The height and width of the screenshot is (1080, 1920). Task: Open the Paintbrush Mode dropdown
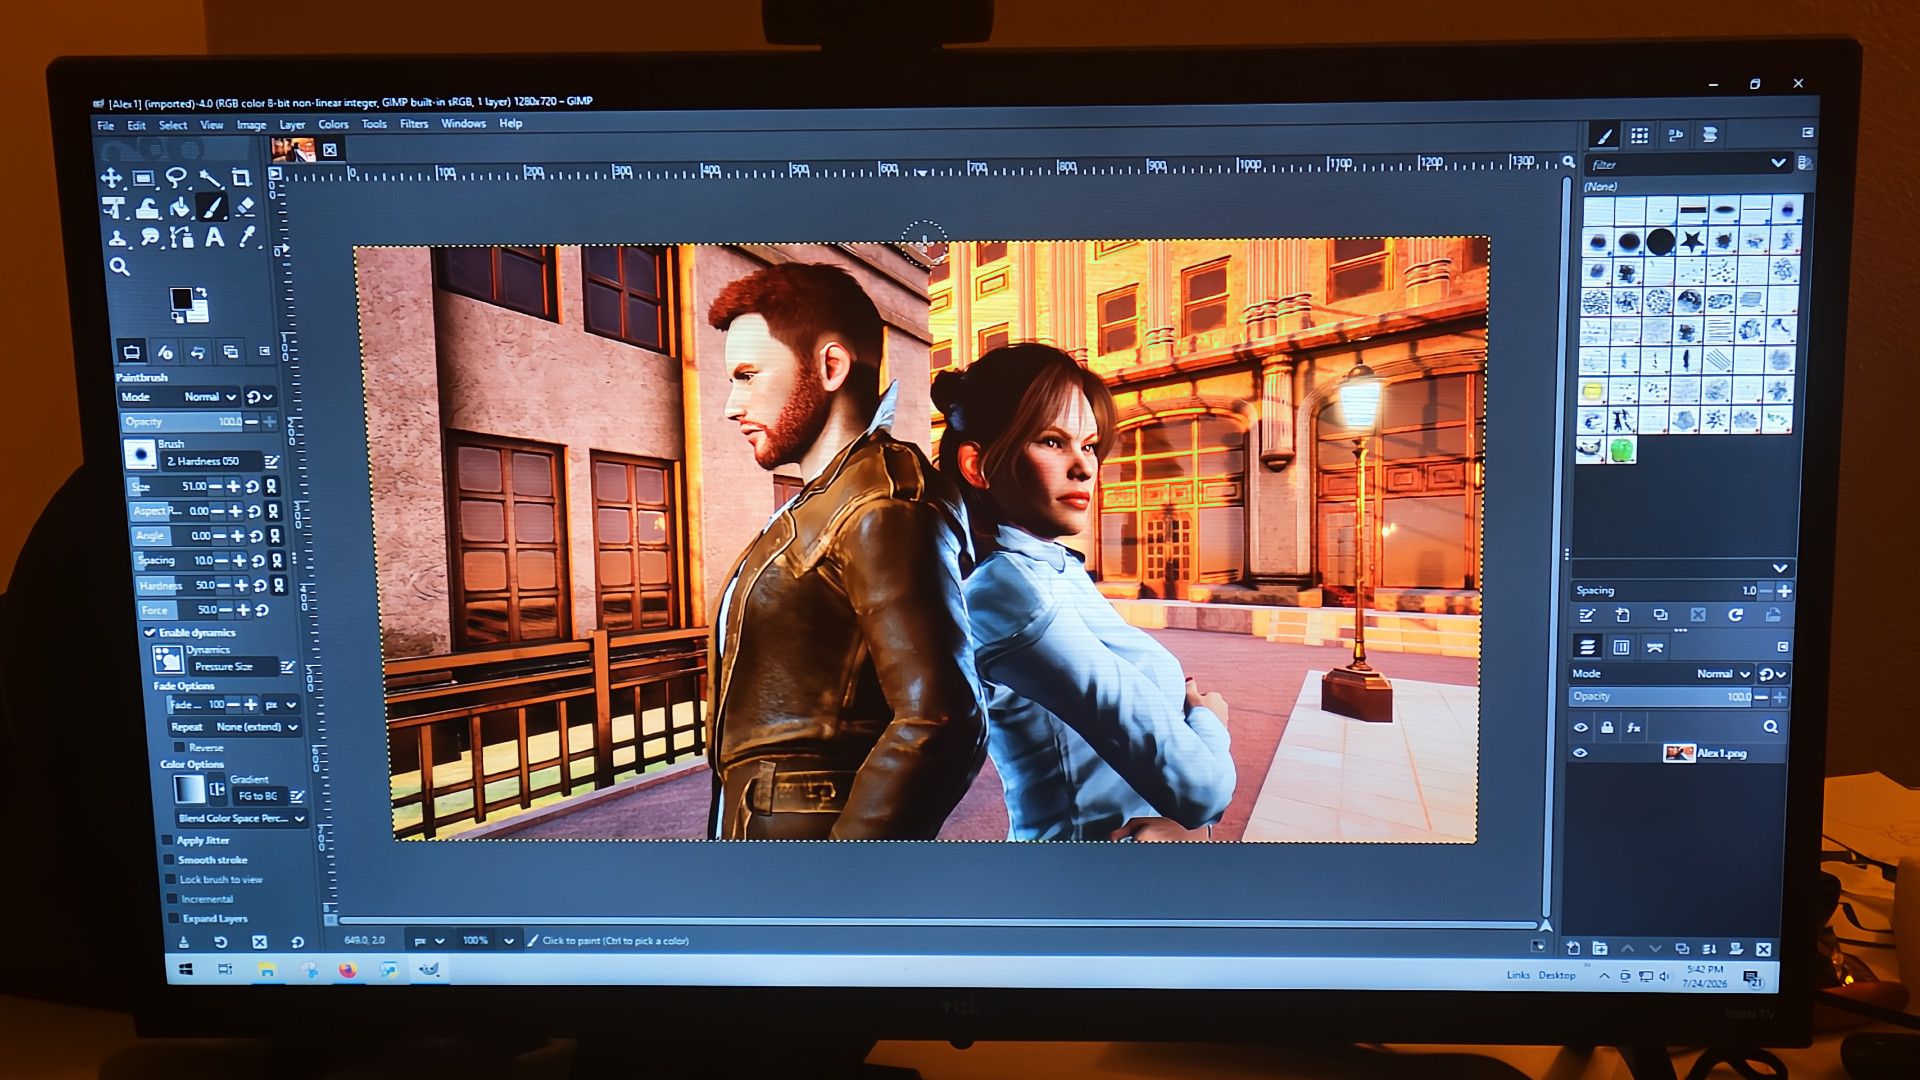coord(180,397)
